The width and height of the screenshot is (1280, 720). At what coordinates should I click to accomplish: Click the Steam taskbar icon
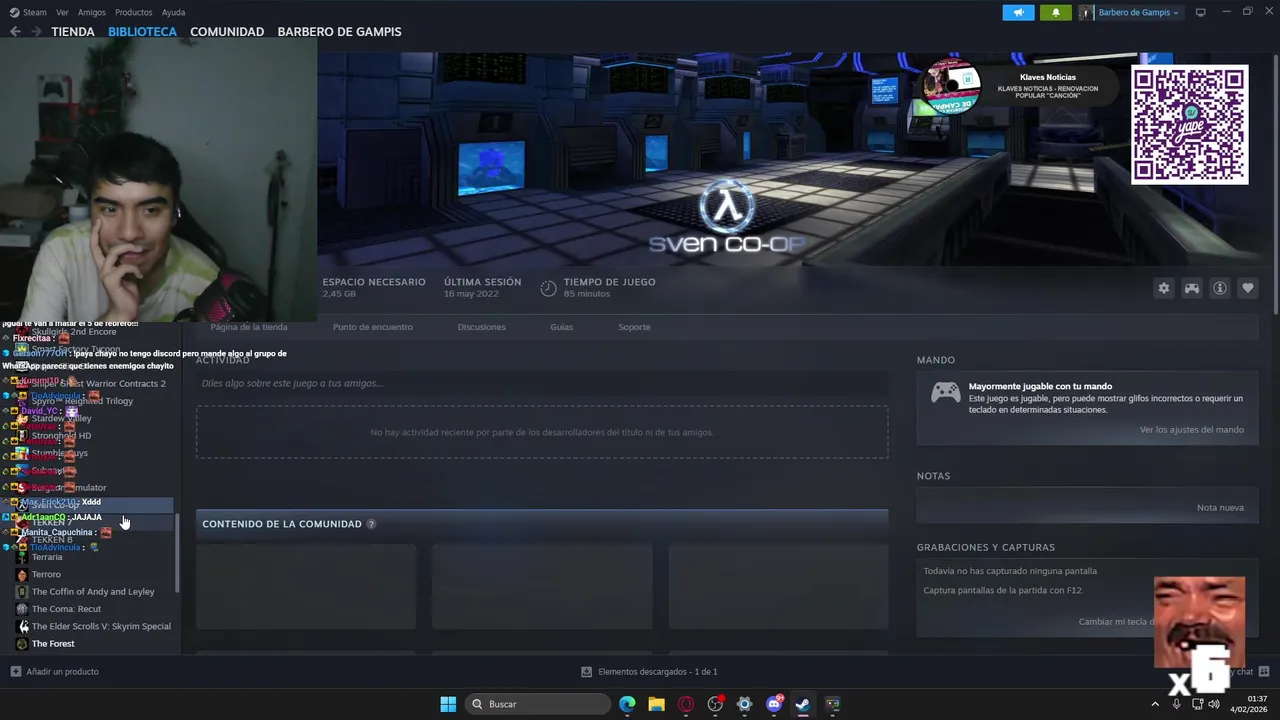803,704
